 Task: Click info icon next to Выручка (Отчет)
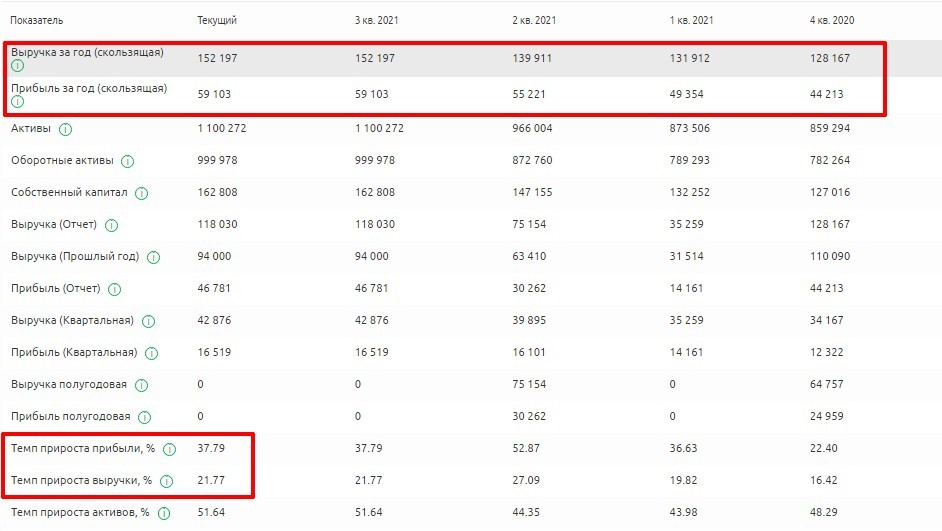coord(112,226)
